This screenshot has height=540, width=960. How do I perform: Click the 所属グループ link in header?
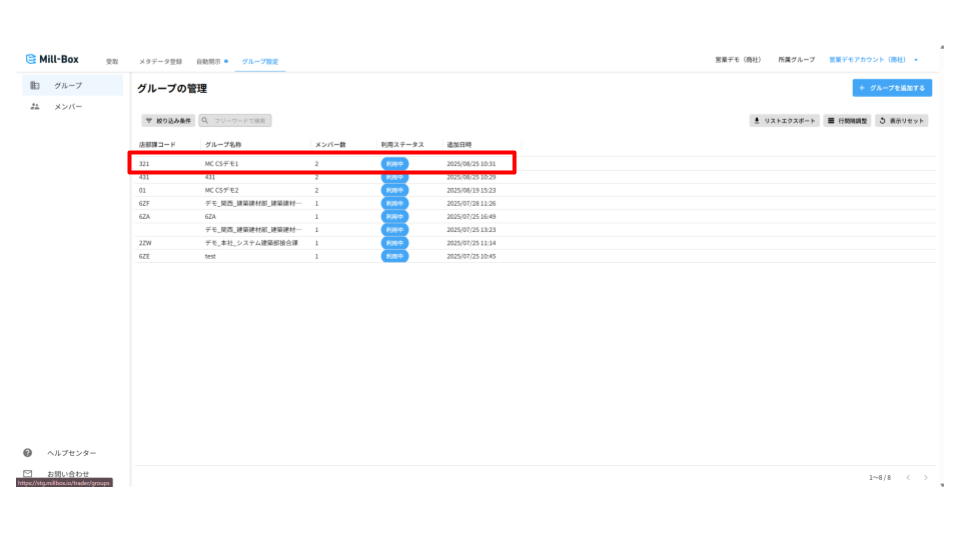(796, 61)
